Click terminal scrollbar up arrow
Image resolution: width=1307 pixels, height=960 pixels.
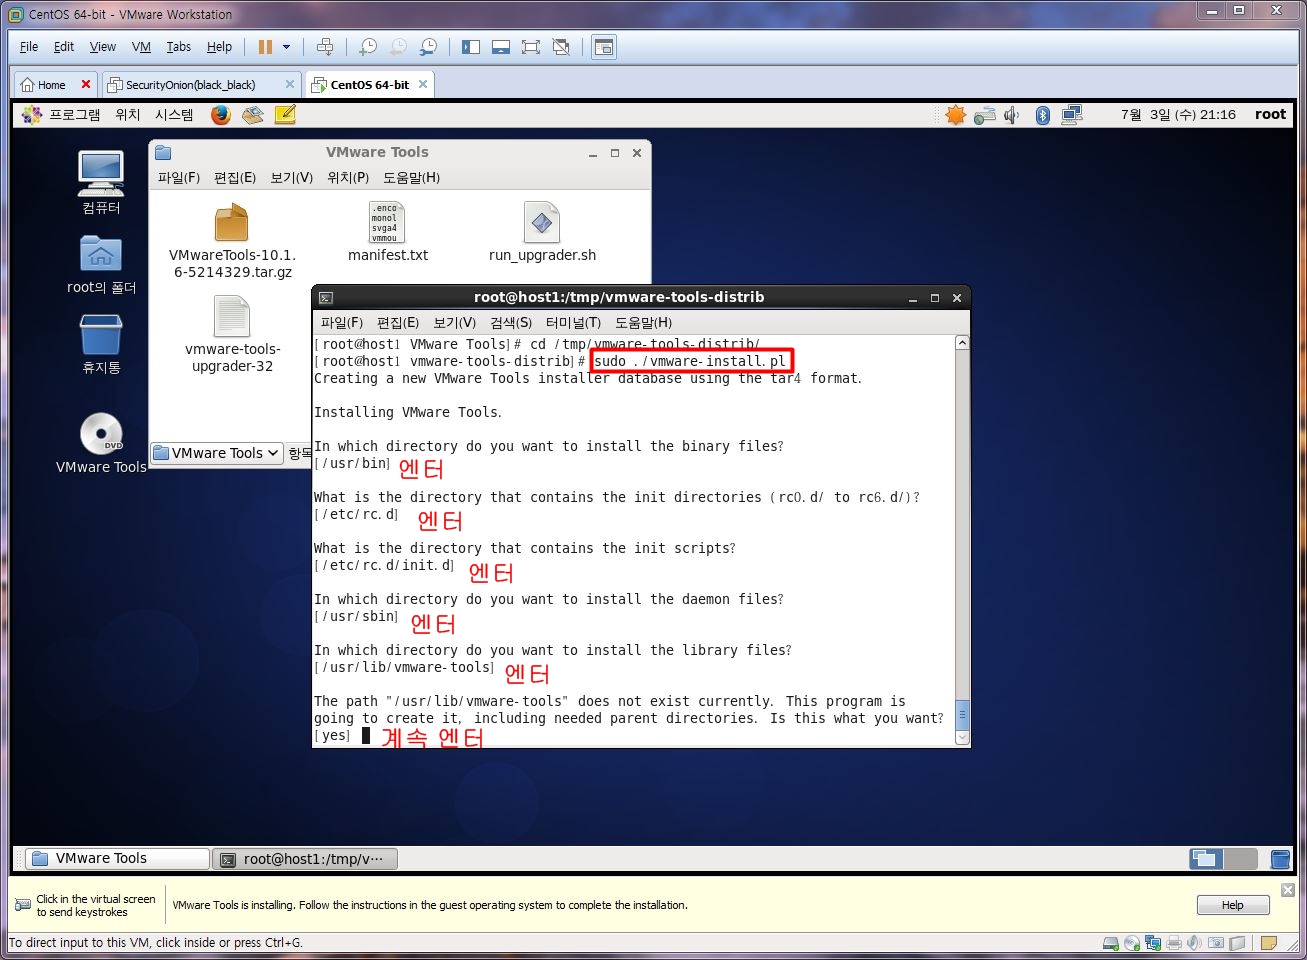coord(962,343)
